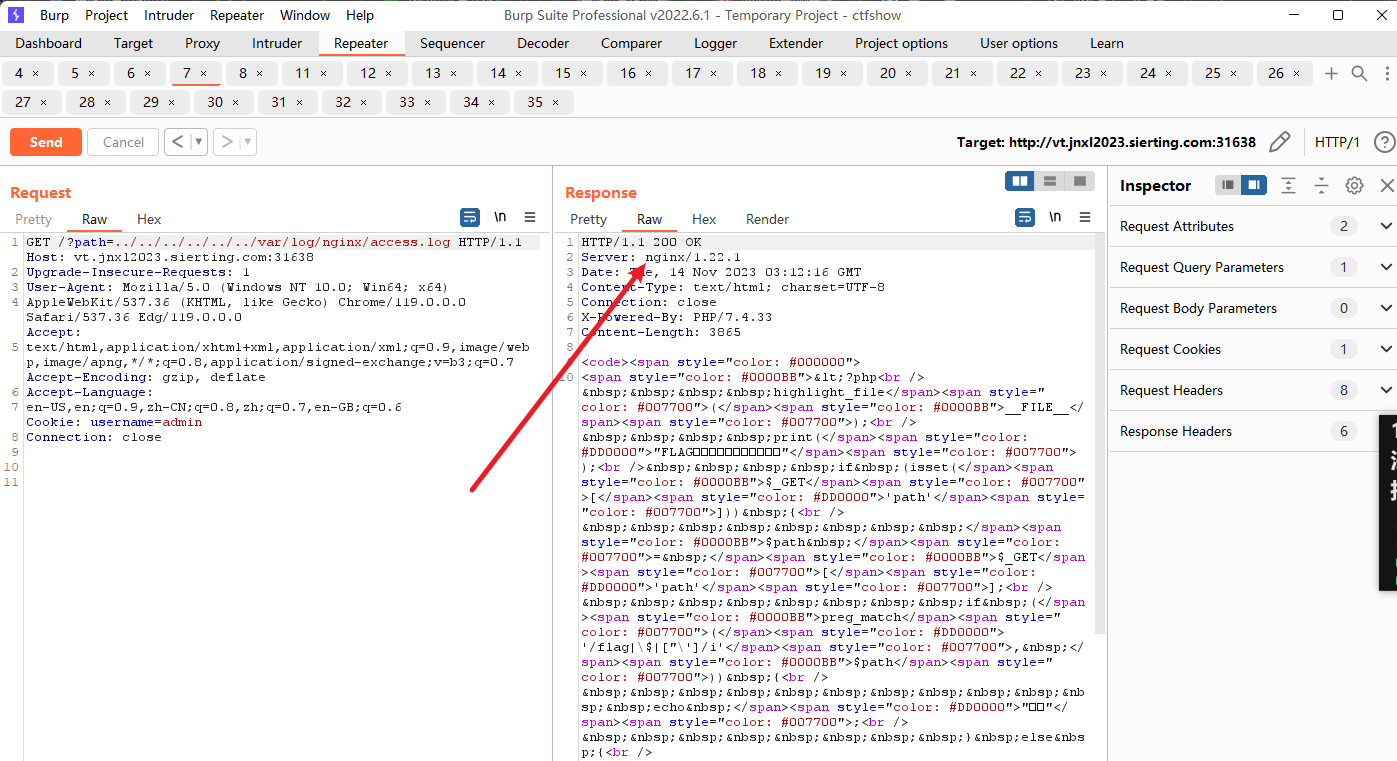Toggle non-printable characters in Request editor
The width and height of the screenshot is (1397, 761).
500,217
